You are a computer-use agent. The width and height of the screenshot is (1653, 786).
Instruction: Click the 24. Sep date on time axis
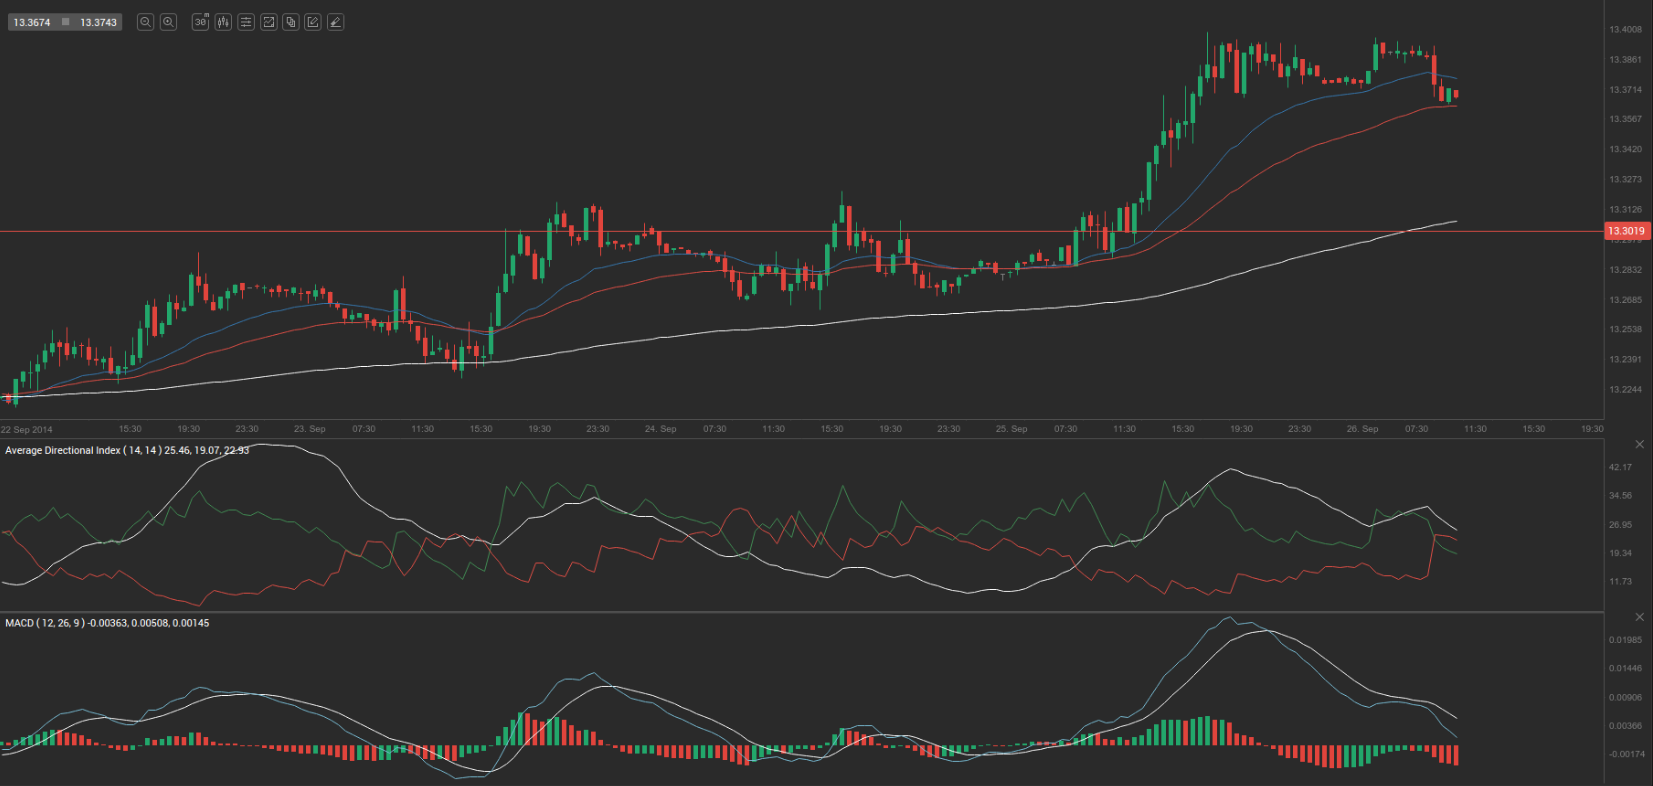pyautogui.click(x=660, y=429)
